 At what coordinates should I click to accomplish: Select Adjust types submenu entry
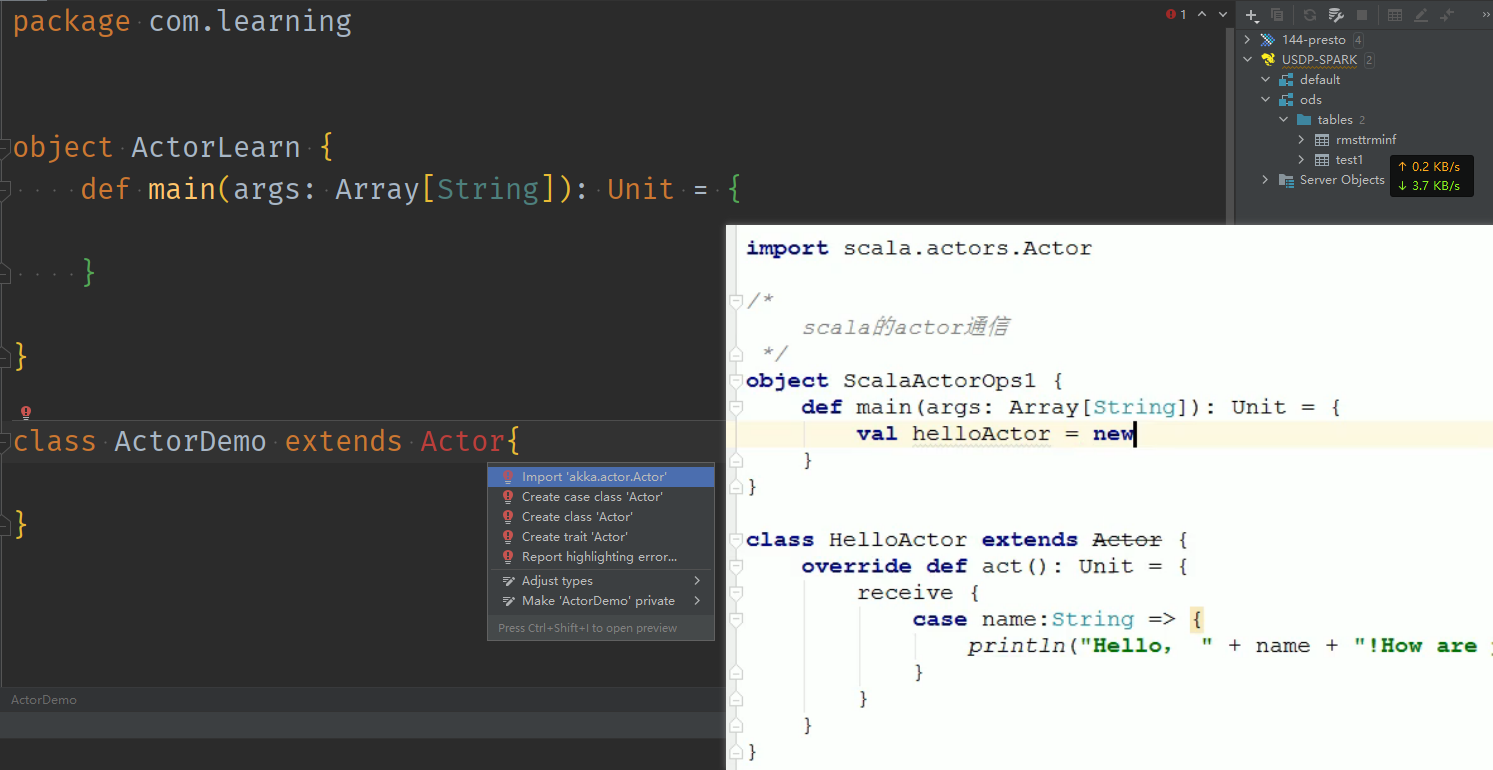pos(557,580)
